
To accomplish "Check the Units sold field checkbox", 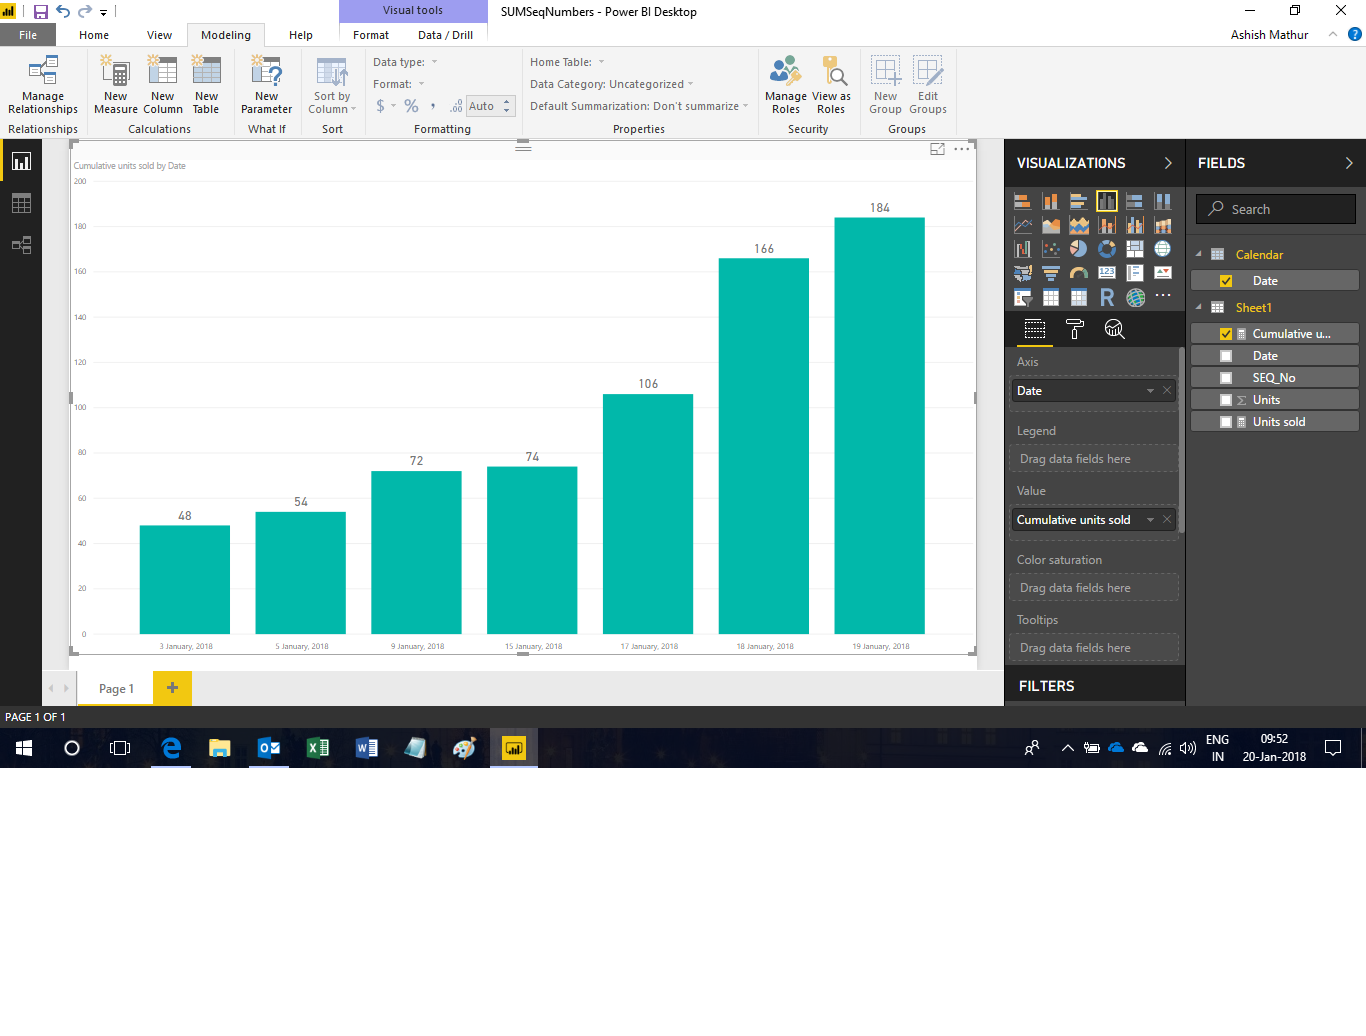I will [1226, 422].
